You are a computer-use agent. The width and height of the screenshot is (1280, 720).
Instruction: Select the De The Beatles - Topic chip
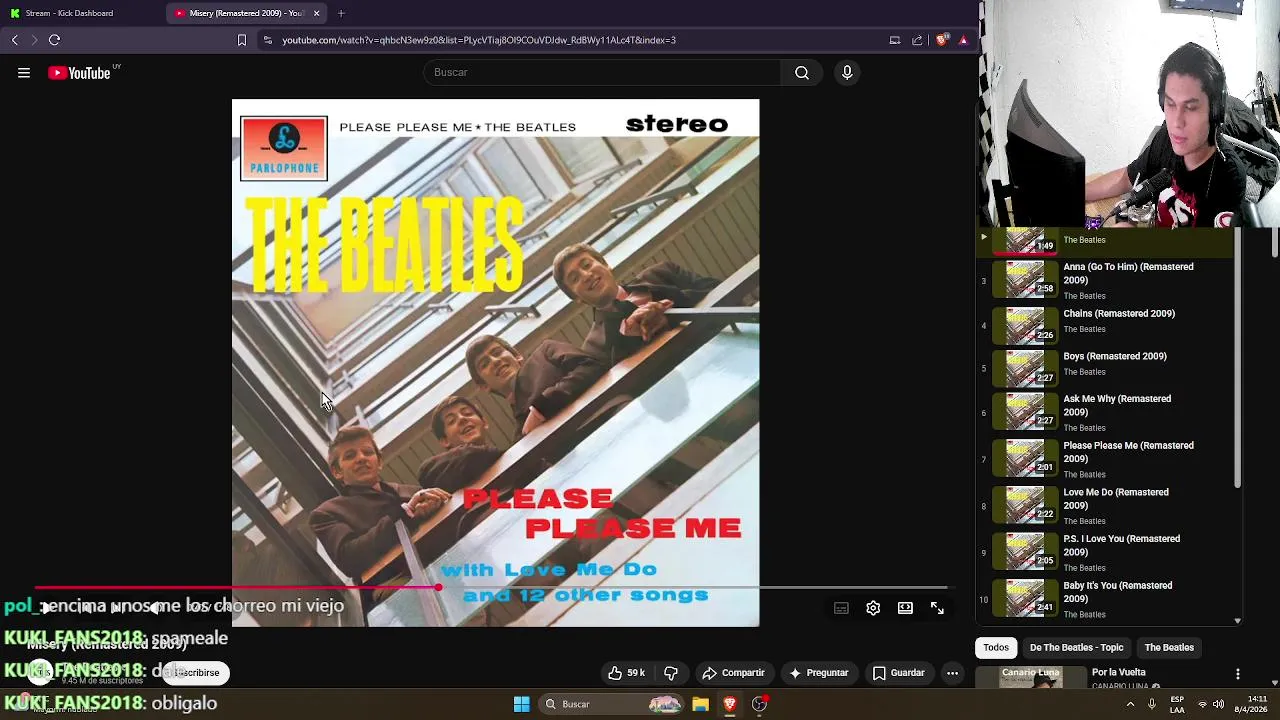point(1076,648)
